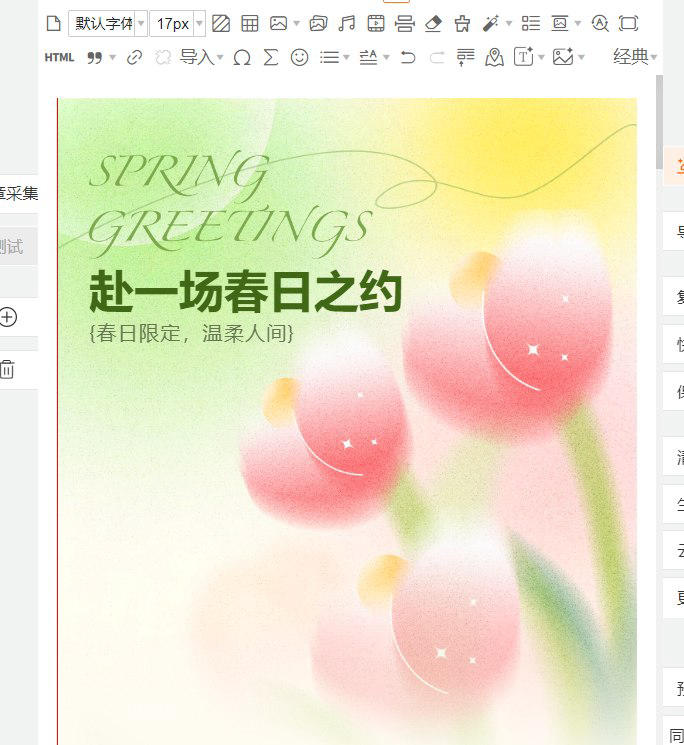Select the eraser clear-format tool

432,23
